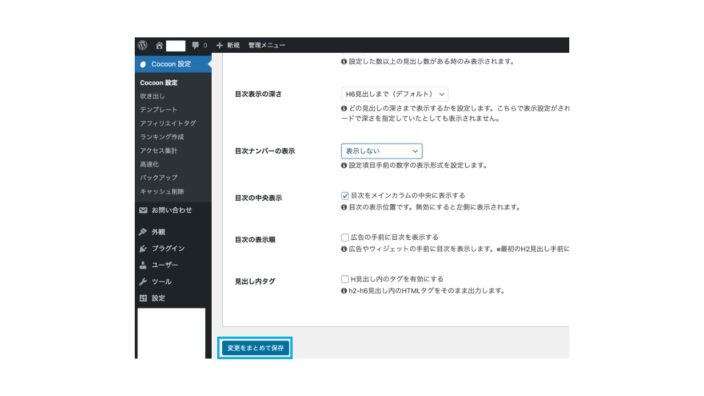Click info icon beside 目次ナンバー description

pos(344,165)
